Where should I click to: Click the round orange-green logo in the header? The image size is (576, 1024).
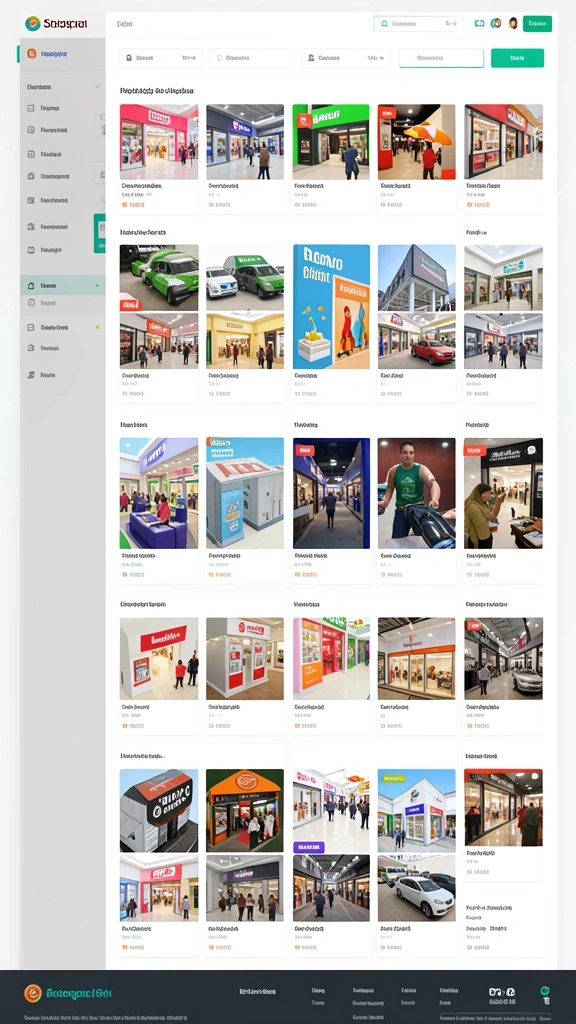[x=32, y=24]
